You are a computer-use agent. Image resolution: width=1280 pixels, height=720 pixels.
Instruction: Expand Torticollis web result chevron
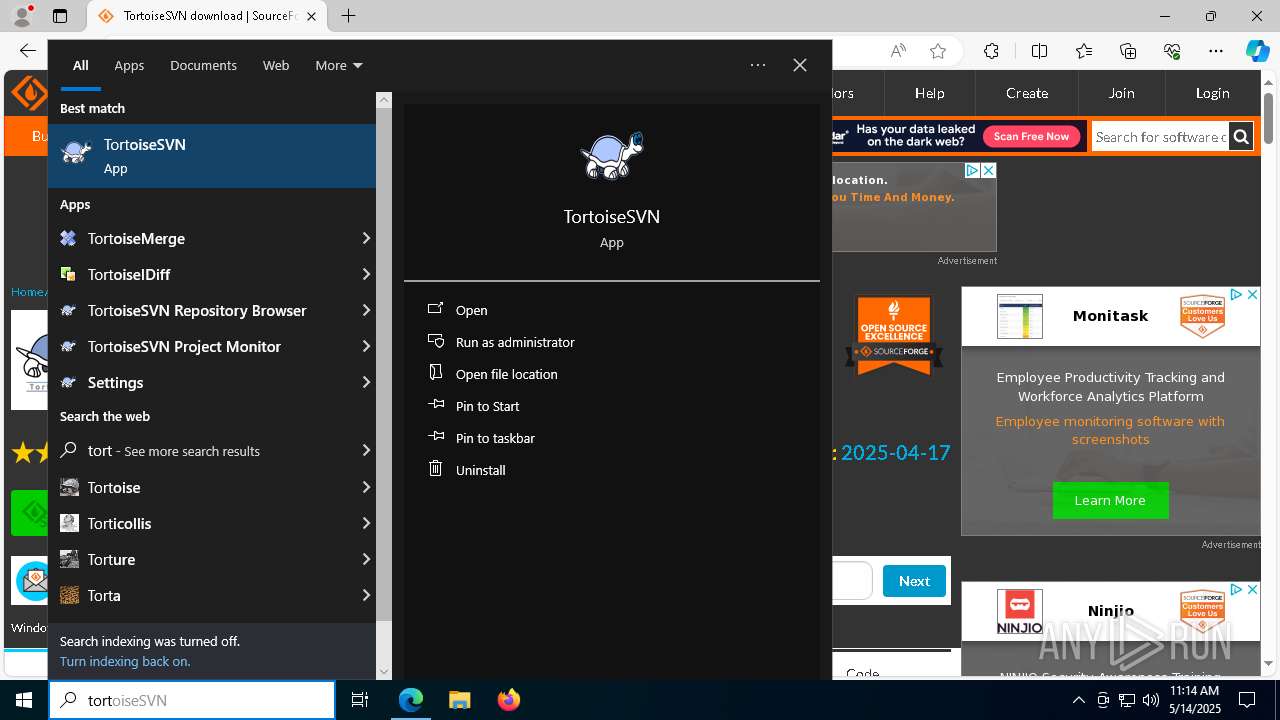coord(366,523)
